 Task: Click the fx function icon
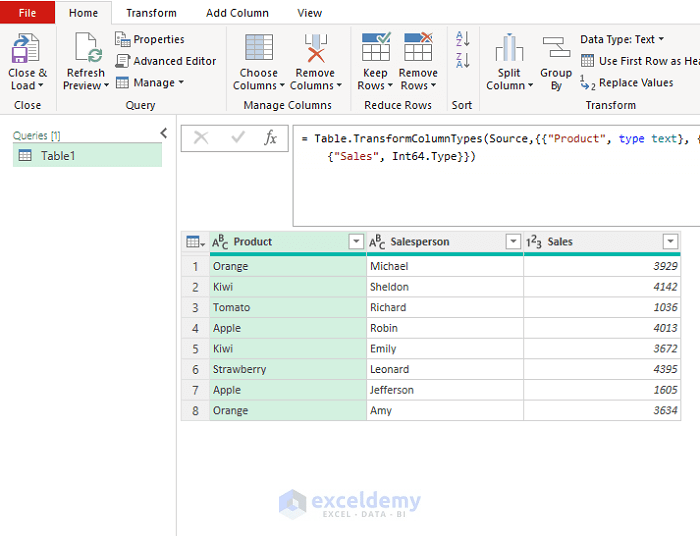tap(271, 137)
